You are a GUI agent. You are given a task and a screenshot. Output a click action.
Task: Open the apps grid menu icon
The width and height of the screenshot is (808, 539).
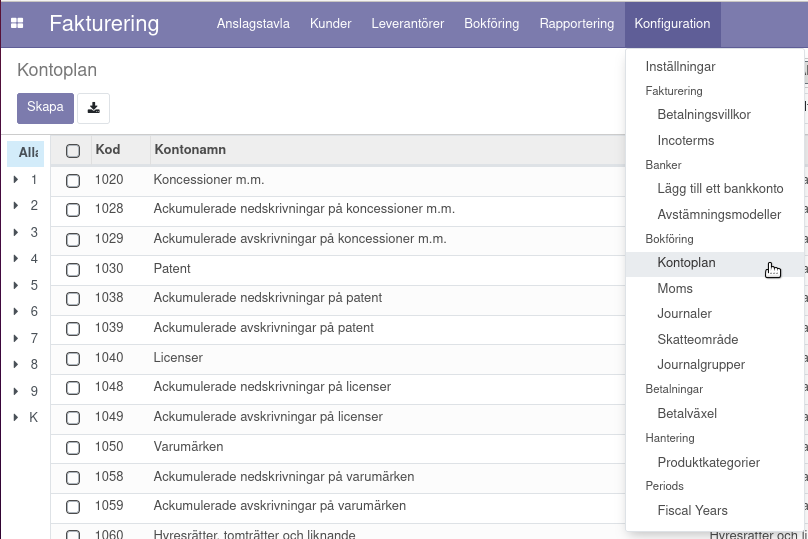tap(17, 24)
